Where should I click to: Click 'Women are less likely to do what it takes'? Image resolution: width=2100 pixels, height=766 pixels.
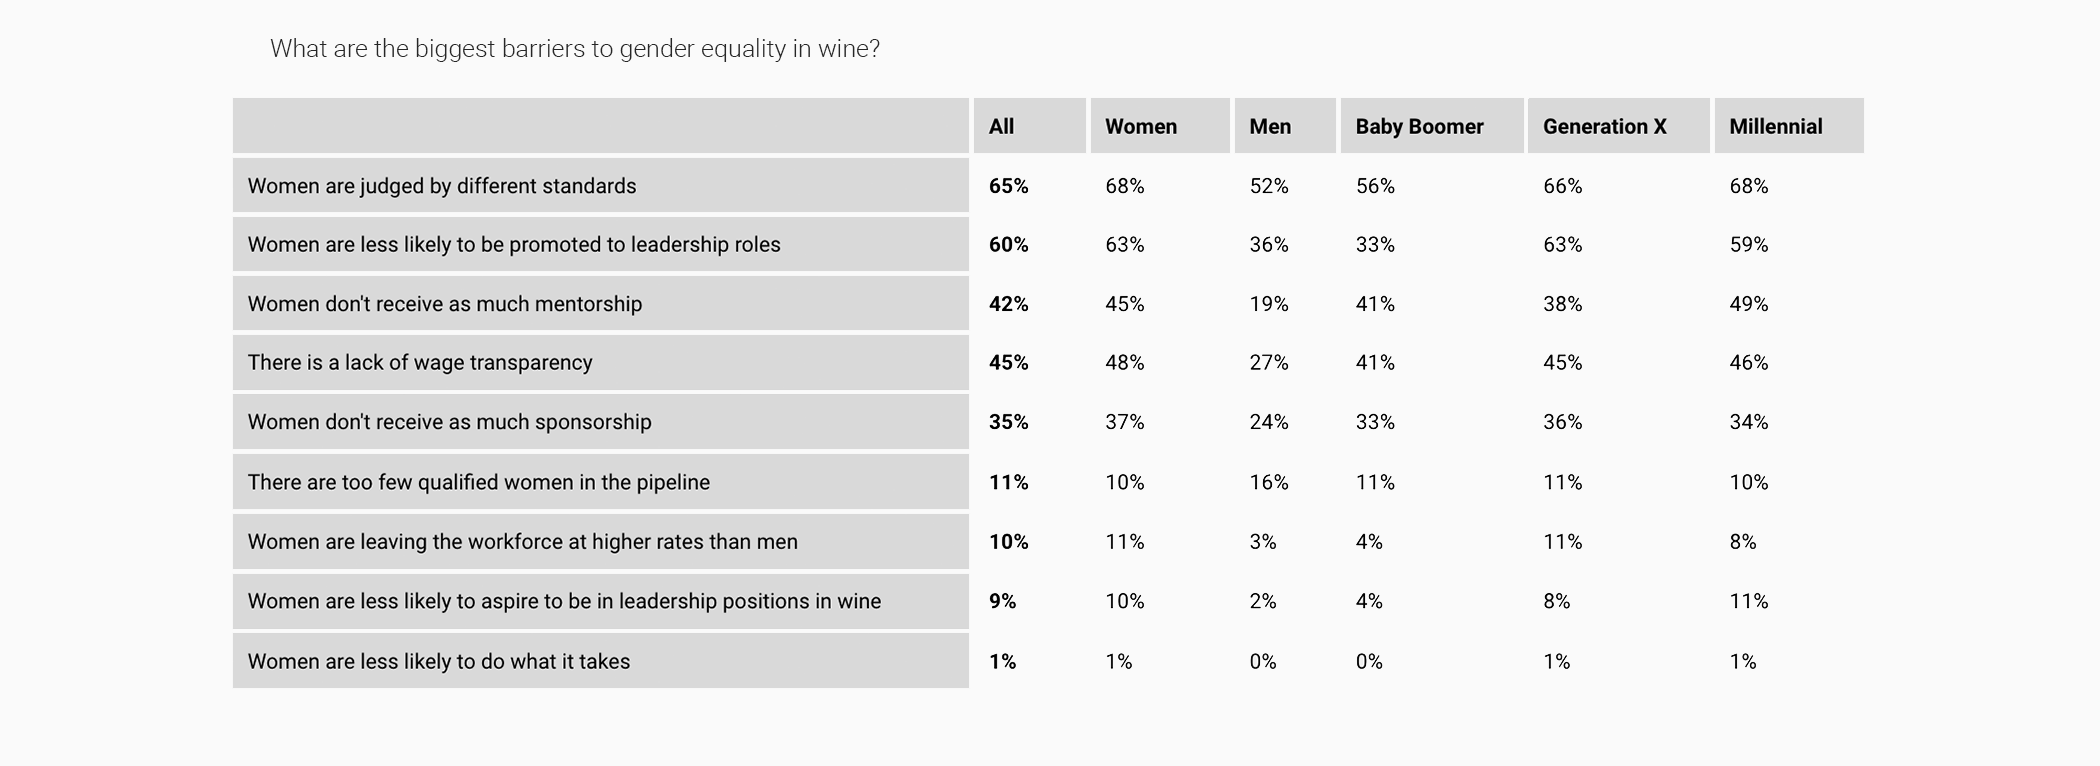[439, 661]
